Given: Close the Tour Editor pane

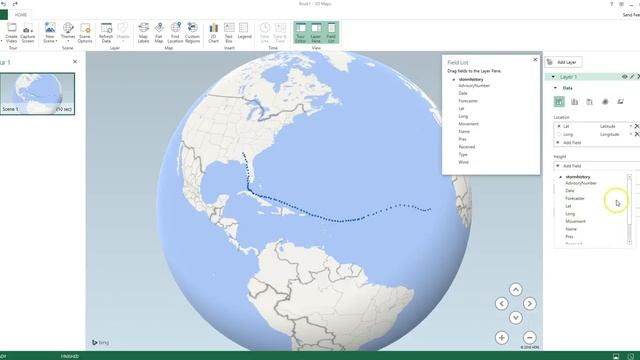Looking at the screenshot, I should (x=75, y=62).
